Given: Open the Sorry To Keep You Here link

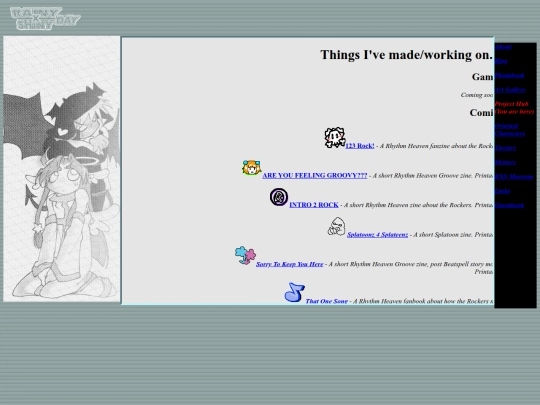Looking at the screenshot, I should pos(290,264).
